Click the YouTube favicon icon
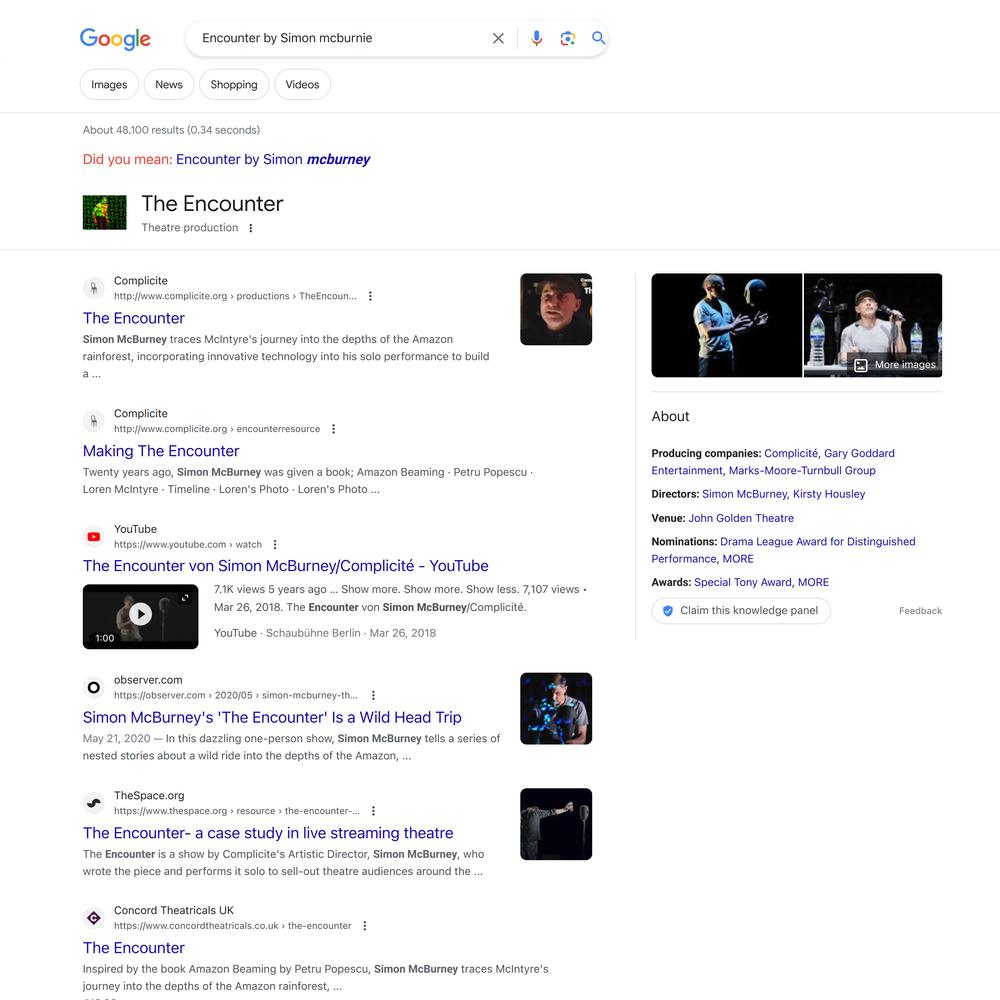The image size is (1000, 1000). [94, 537]
